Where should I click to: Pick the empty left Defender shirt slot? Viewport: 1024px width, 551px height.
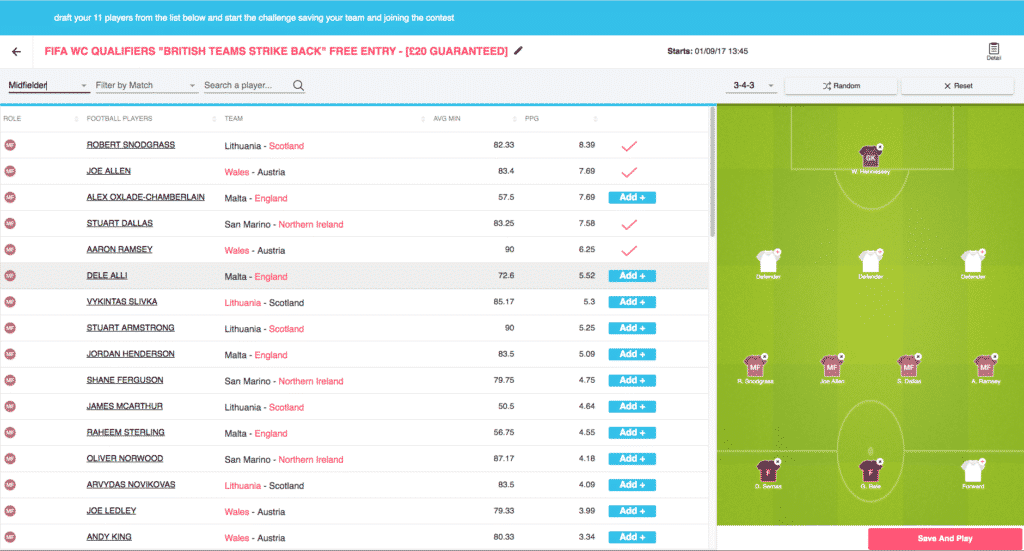click(768, 260)
